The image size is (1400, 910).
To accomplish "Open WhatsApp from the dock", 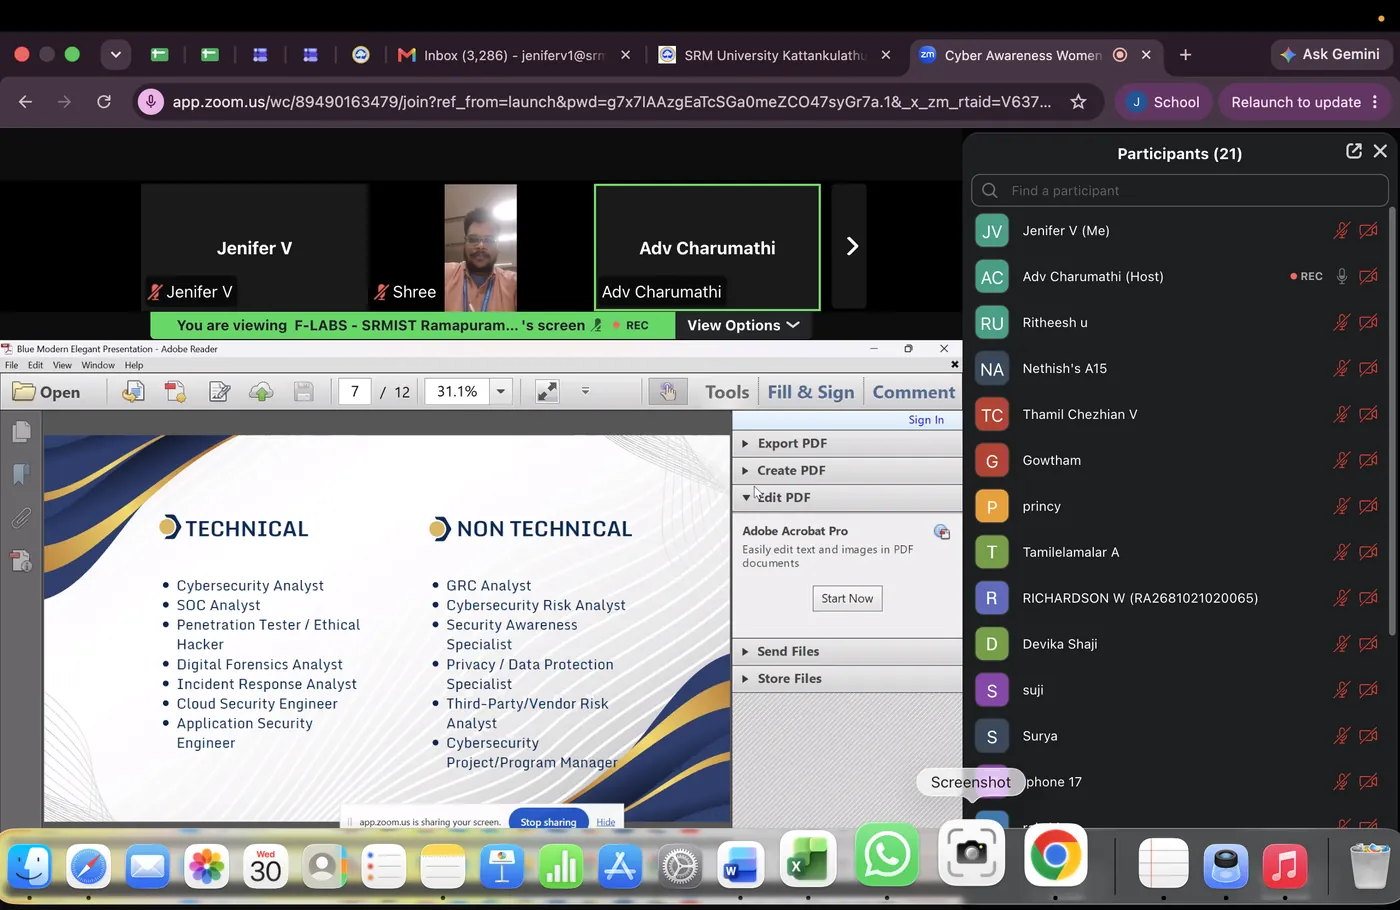I will tap(886, 856).
